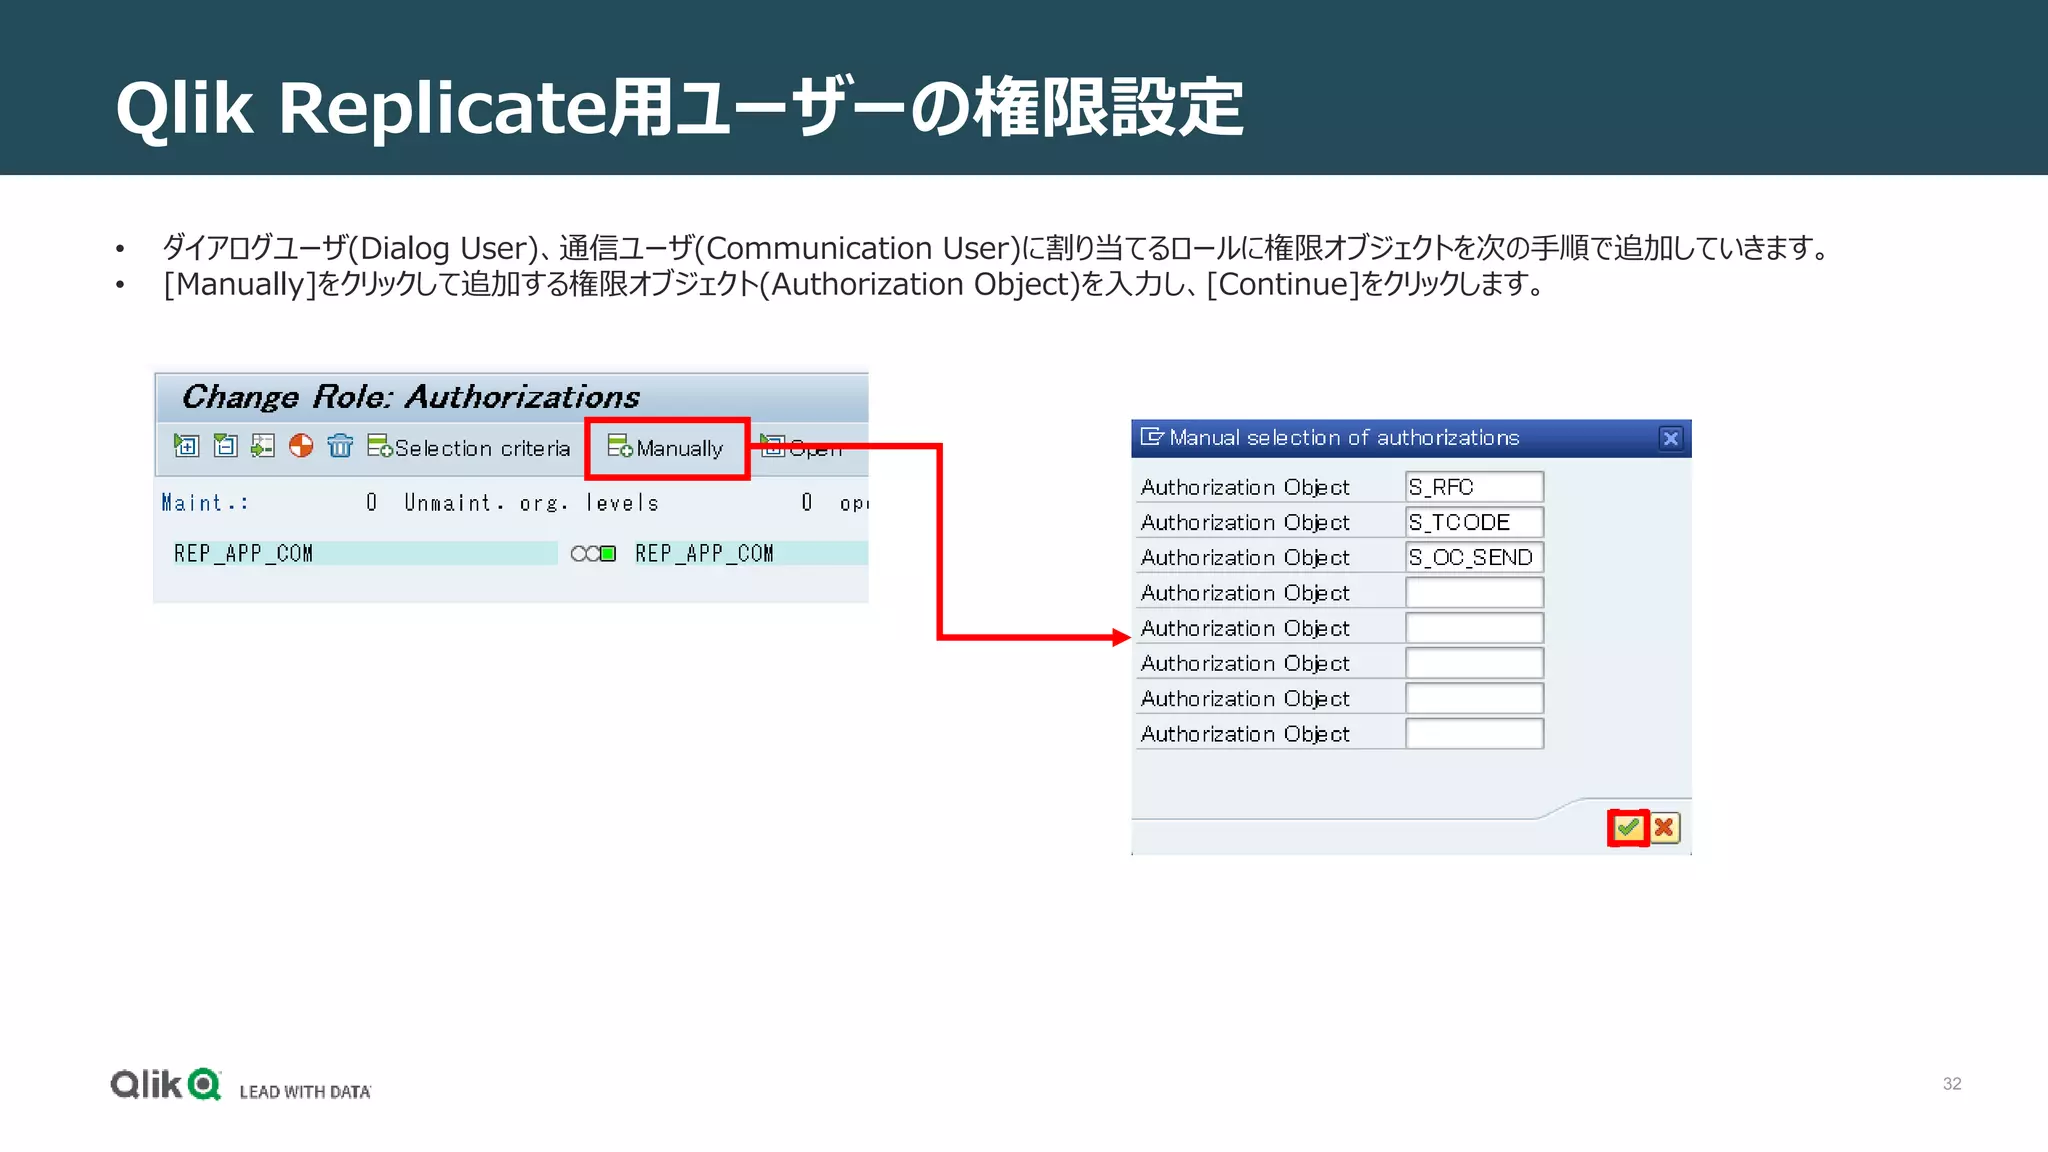Click the Open toolbar button
The width and height of the screenshot is (2048, 1152).
click(x=802, y=448)
